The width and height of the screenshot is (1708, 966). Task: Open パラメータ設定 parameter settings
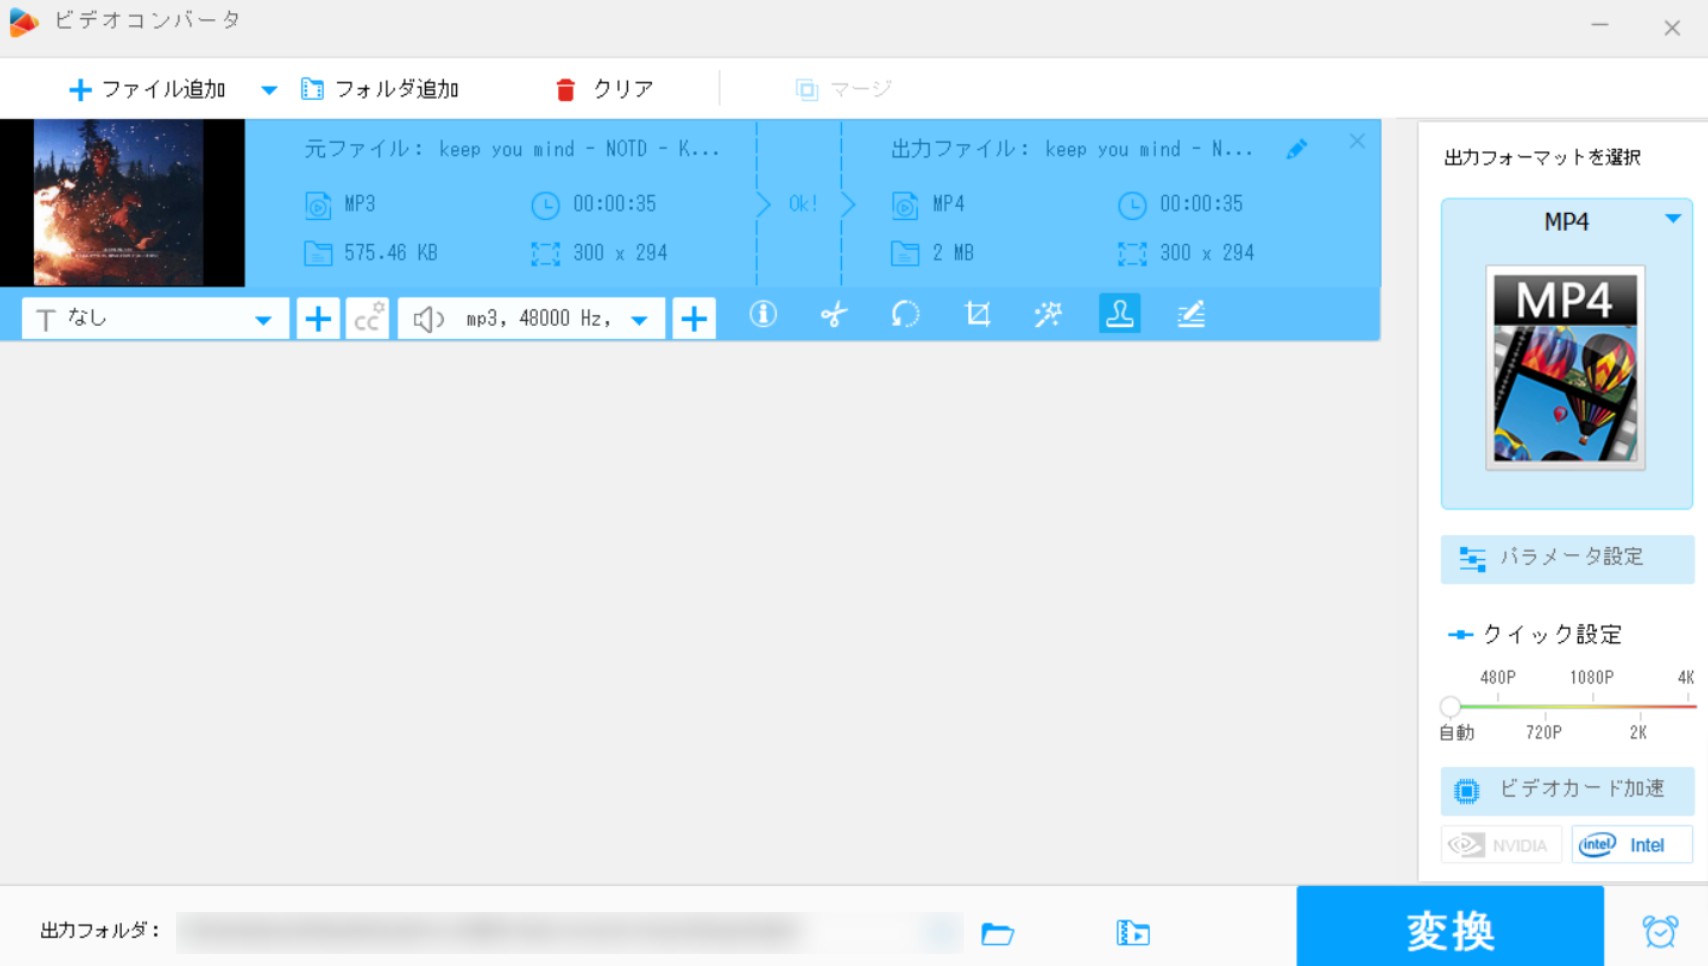[x=1567, y=558]
